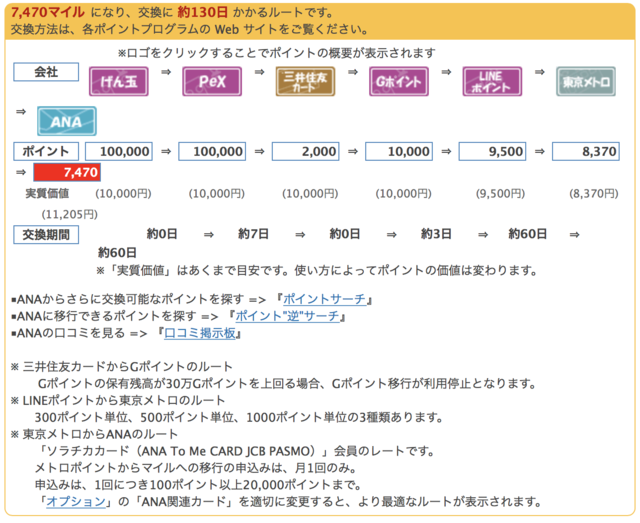Click the 100,000 point box under PeX

click(x=212, y=151)
